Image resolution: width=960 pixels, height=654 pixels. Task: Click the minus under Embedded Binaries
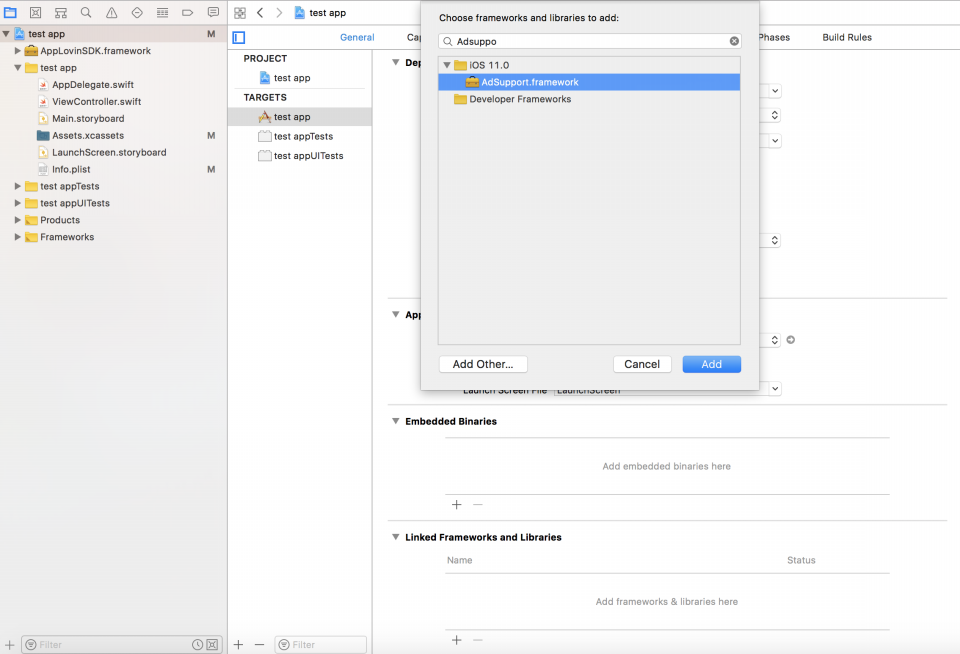(x=478, y=505)
